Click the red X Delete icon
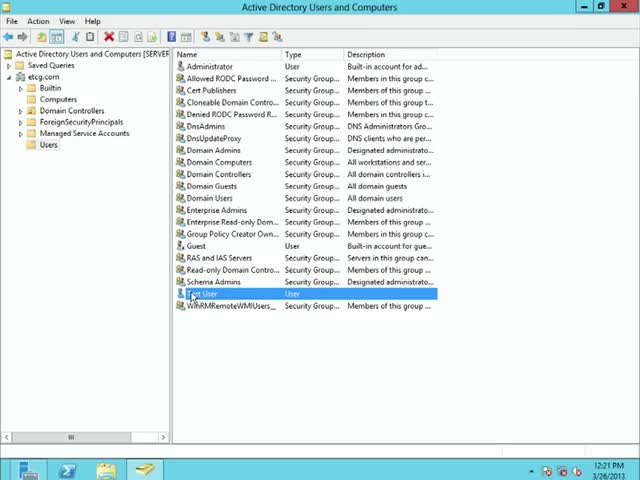640x480 pixels. (x=109, y=37)
